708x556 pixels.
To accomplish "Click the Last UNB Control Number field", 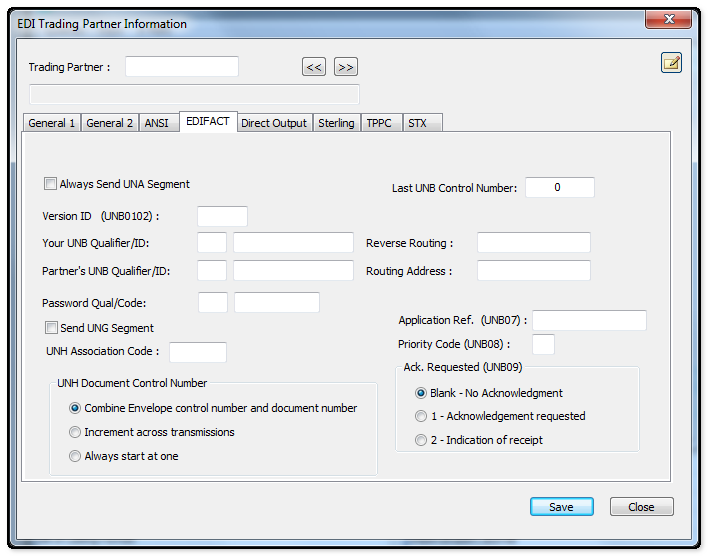I will click(x=559, y=188).
